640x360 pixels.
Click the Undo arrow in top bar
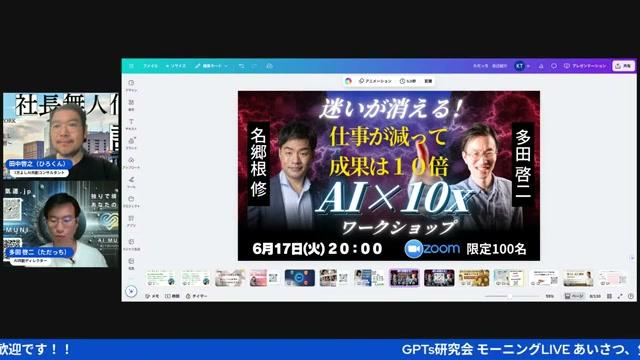pyautogui.click(x=242, y=66)
